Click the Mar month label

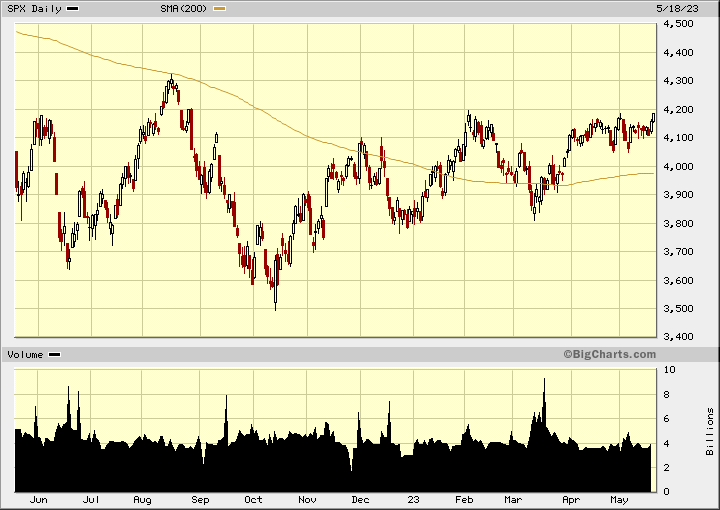point(513,500)
